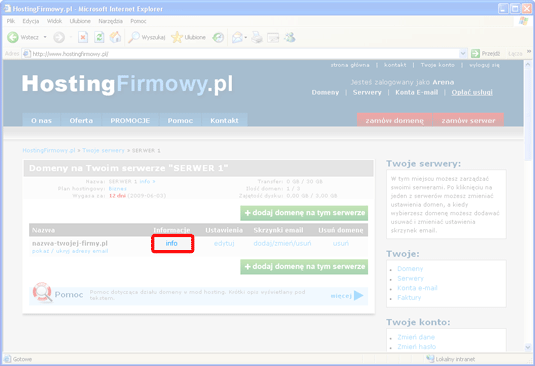Open the Ulubione menu in menu bar

pyautogui.click(x=80, y=21)
